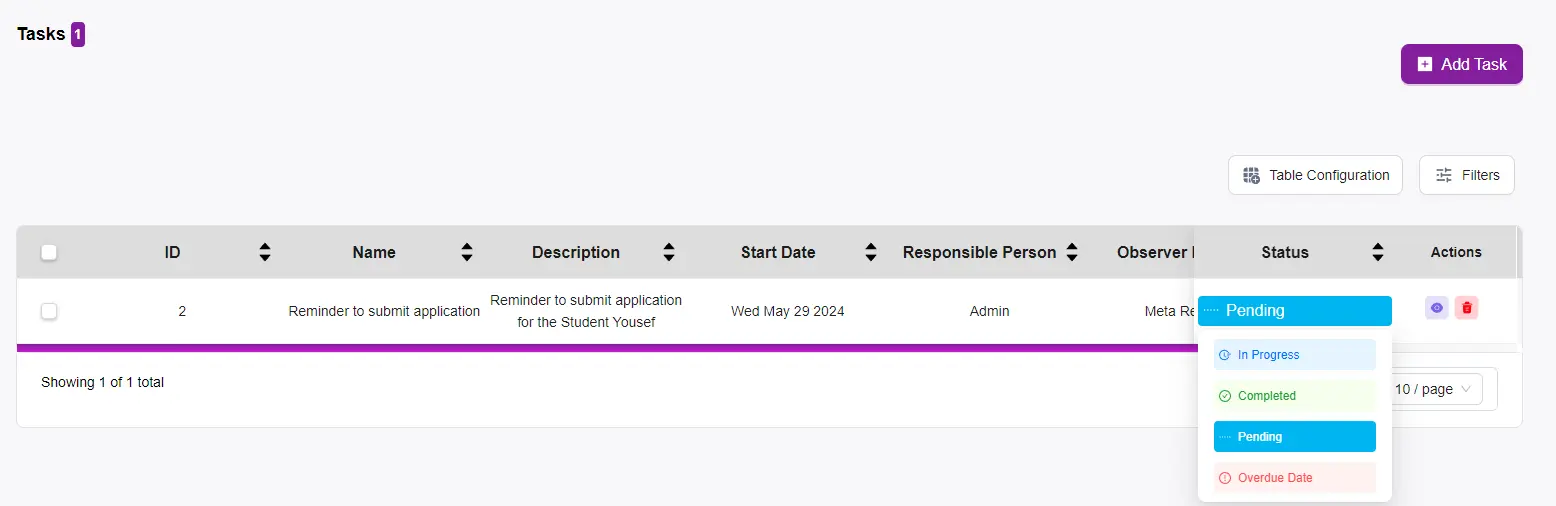The image size is (1556, 506).
Task: Click the red trash delete icon
Action: 1466,308
